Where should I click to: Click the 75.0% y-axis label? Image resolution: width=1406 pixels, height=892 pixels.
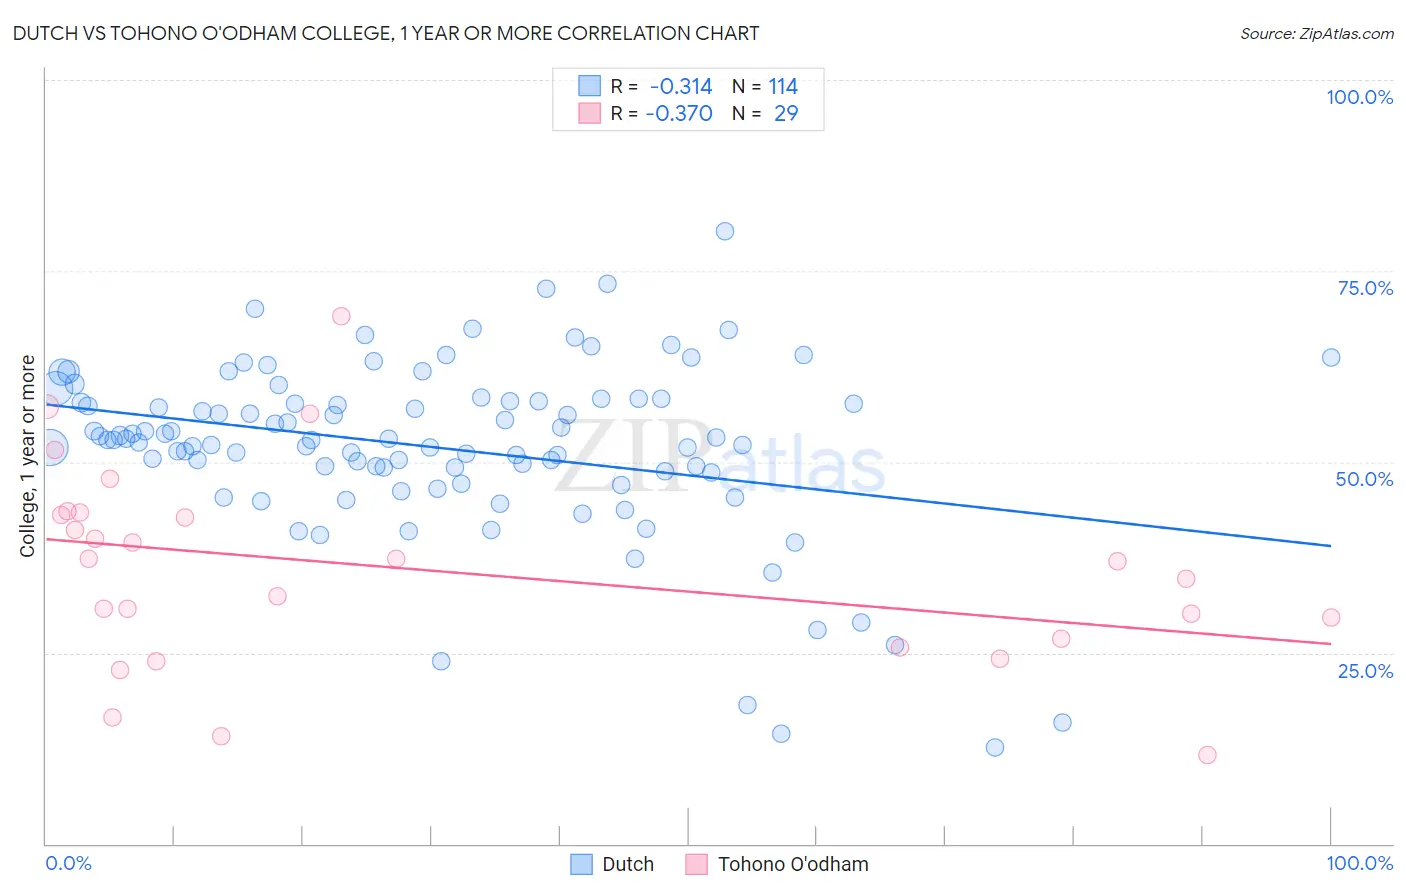[x=1365, y=288]
